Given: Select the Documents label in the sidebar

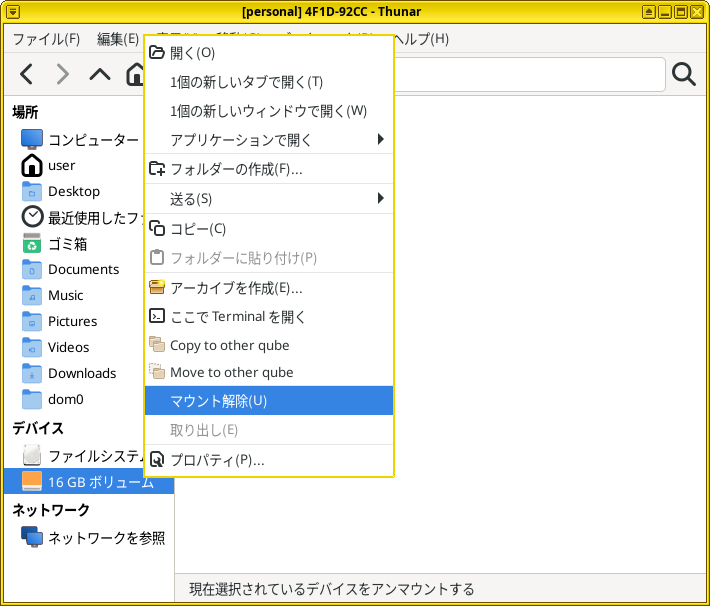Looking at the screenshot, I should [83, 270].
